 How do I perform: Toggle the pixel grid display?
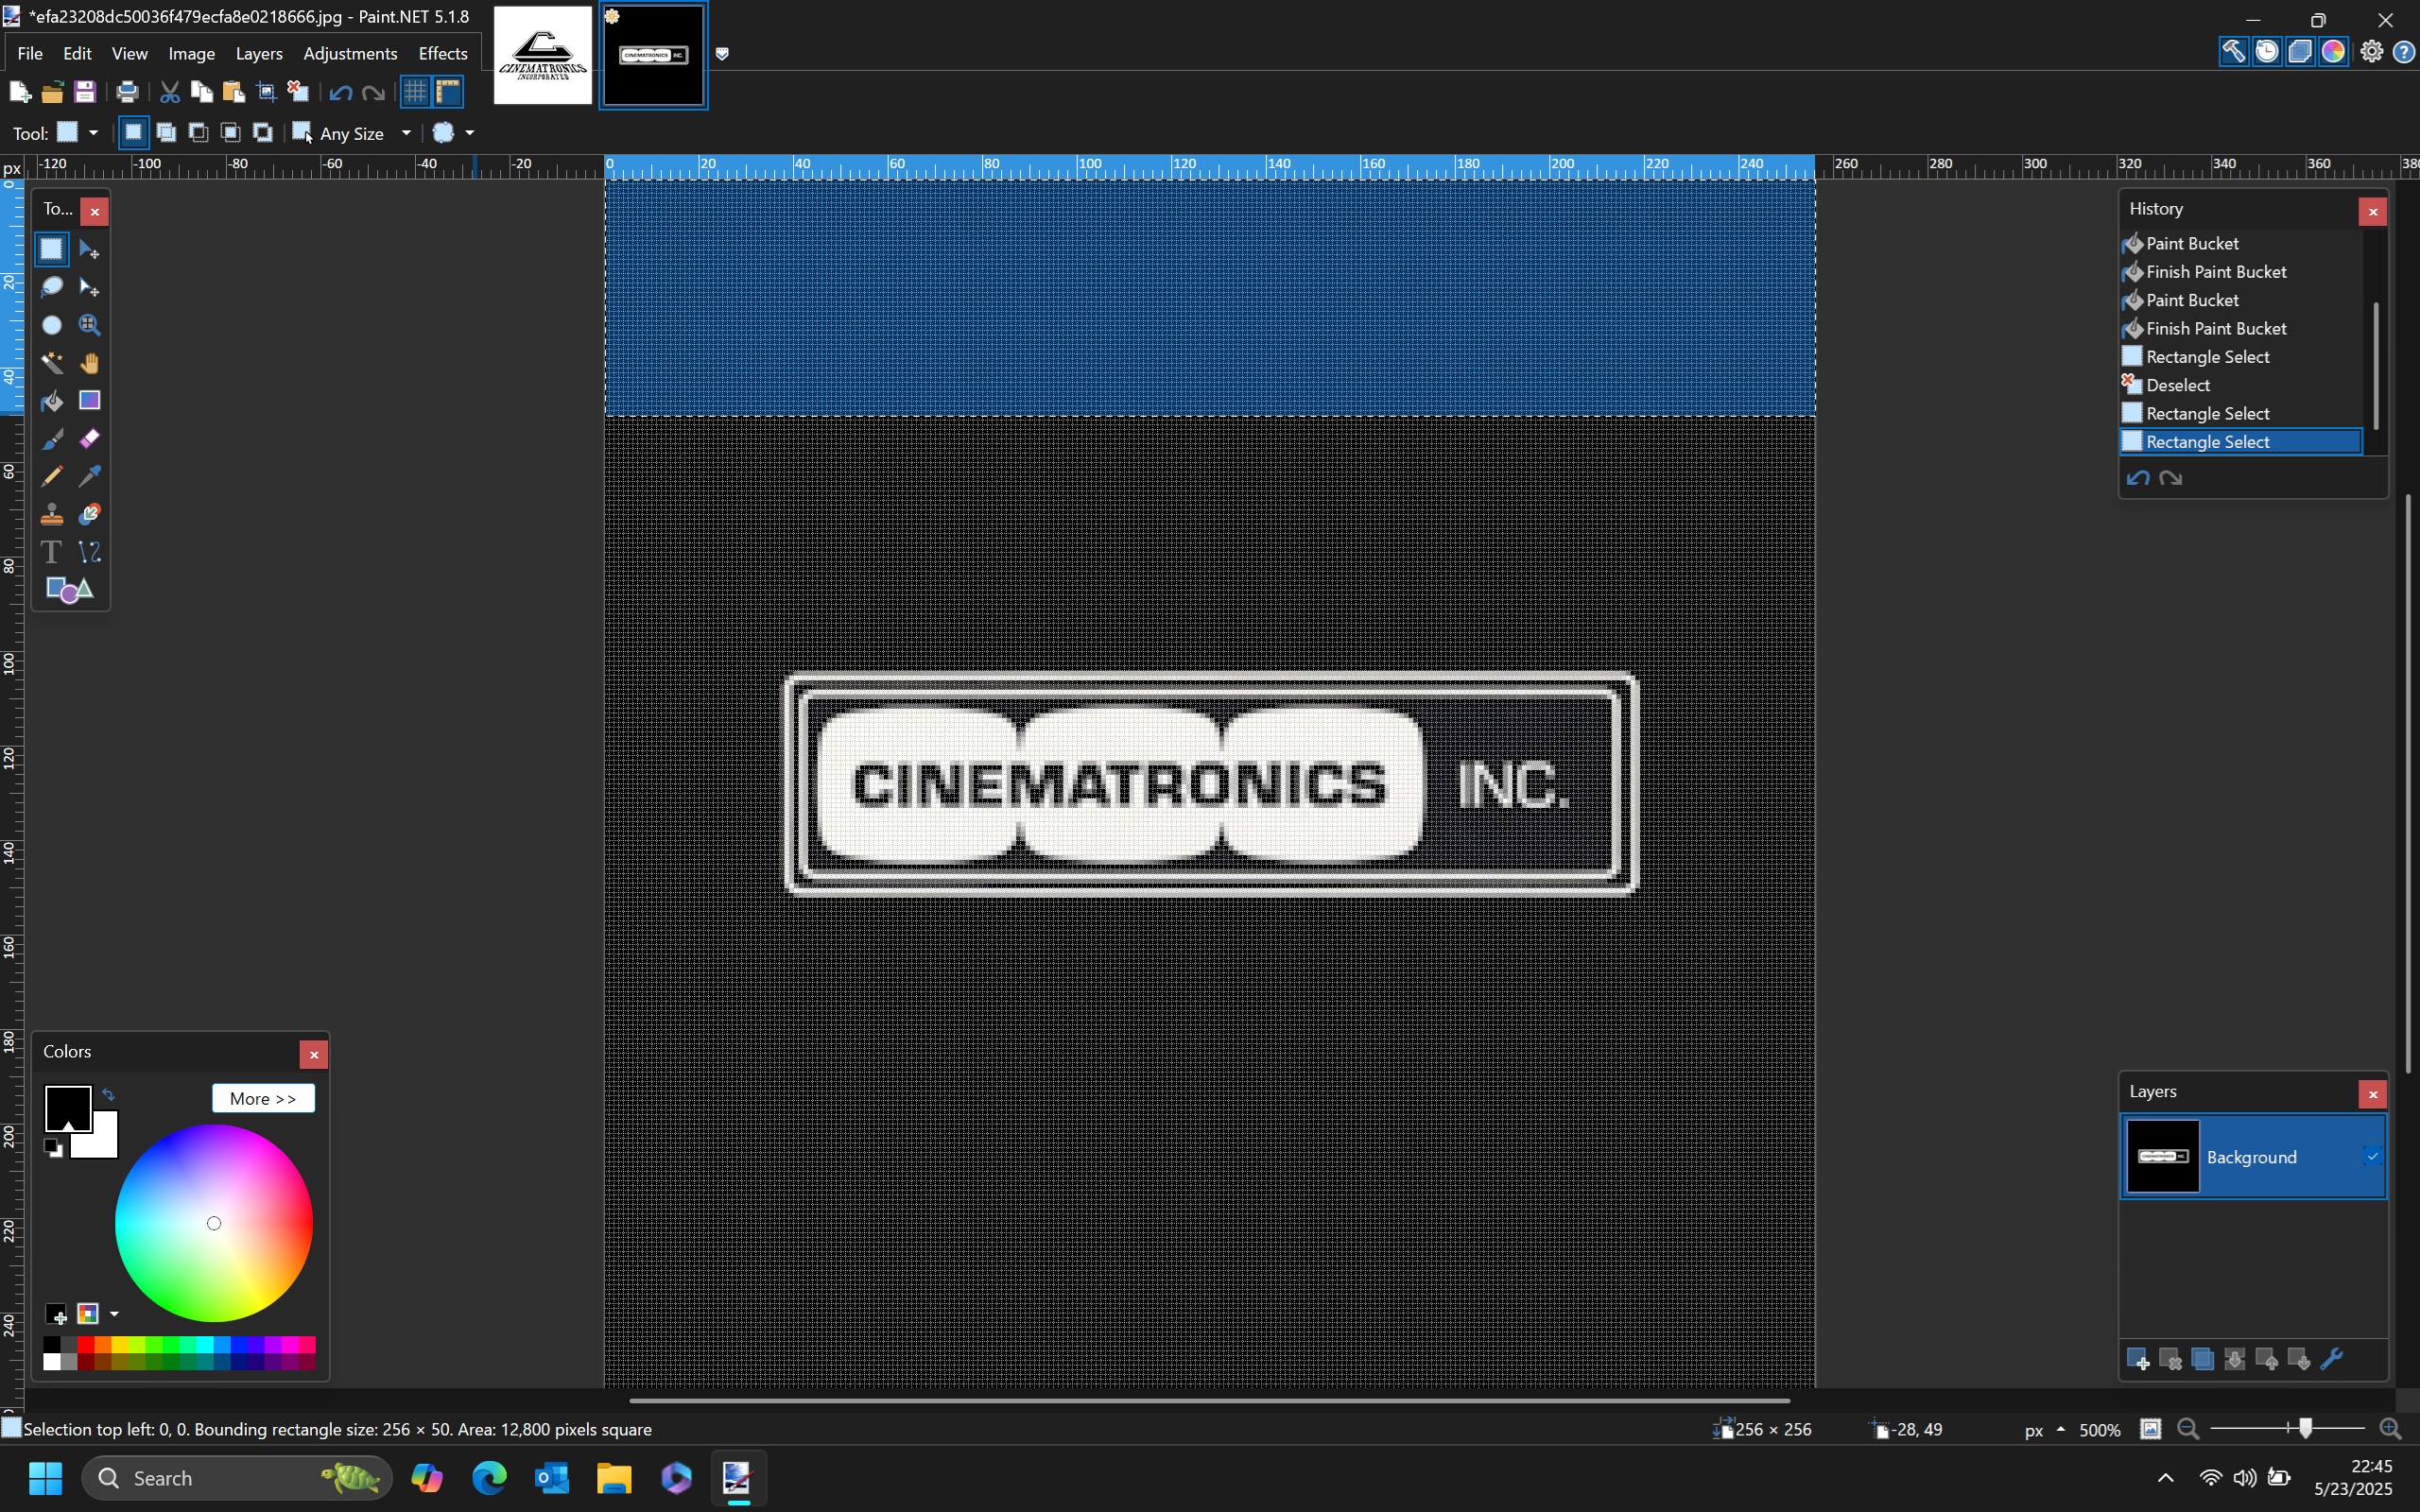(x=415, y=92)
